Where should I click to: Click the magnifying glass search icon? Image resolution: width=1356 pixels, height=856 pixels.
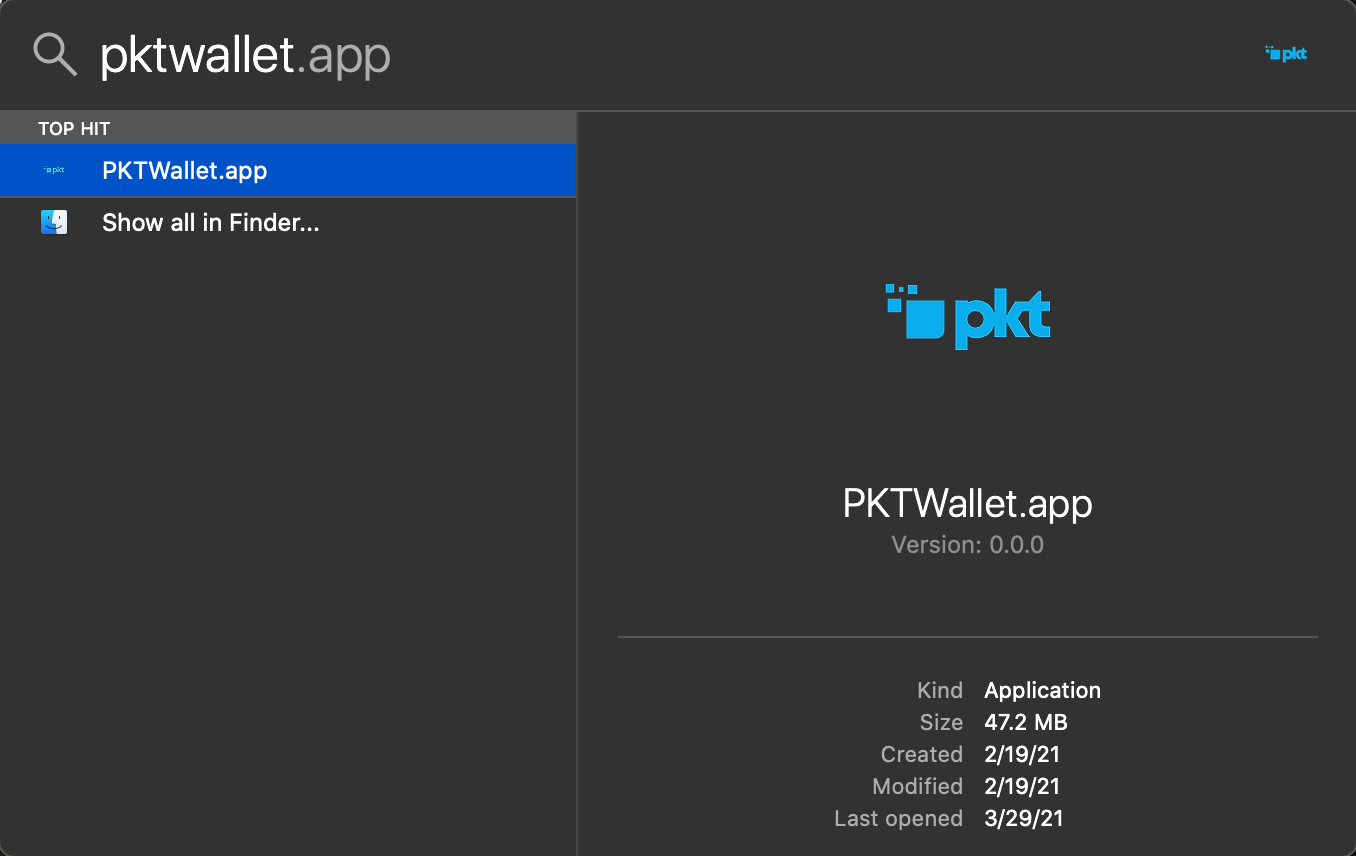pyautogui.click(x=54, y=54)
